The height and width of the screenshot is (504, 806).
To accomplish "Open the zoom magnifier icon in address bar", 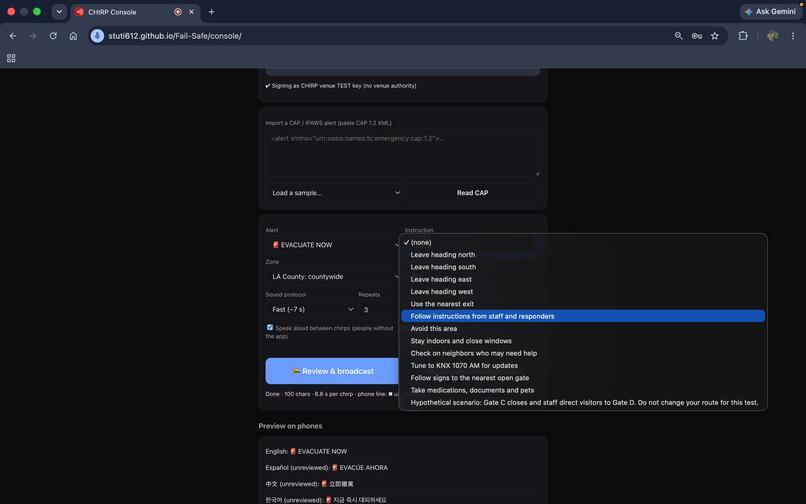I will point(679,36).
